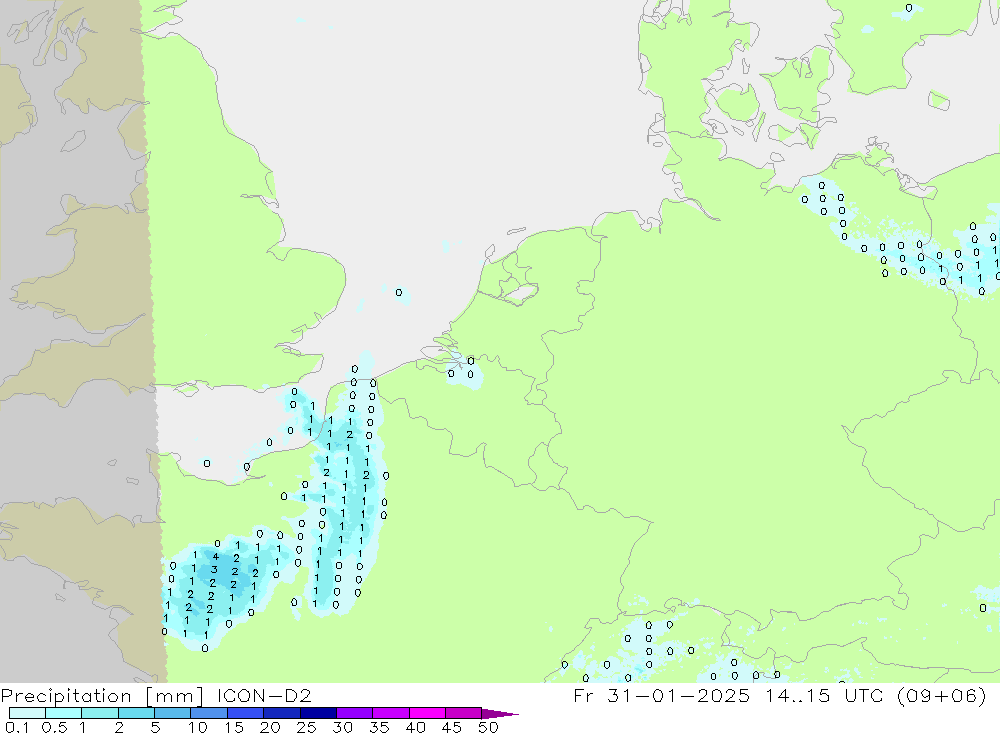Click the 0.1–0.5 mm palest cyan legend swatch
This screenshot has width=1000, height=733.
[x=27, y=713]
